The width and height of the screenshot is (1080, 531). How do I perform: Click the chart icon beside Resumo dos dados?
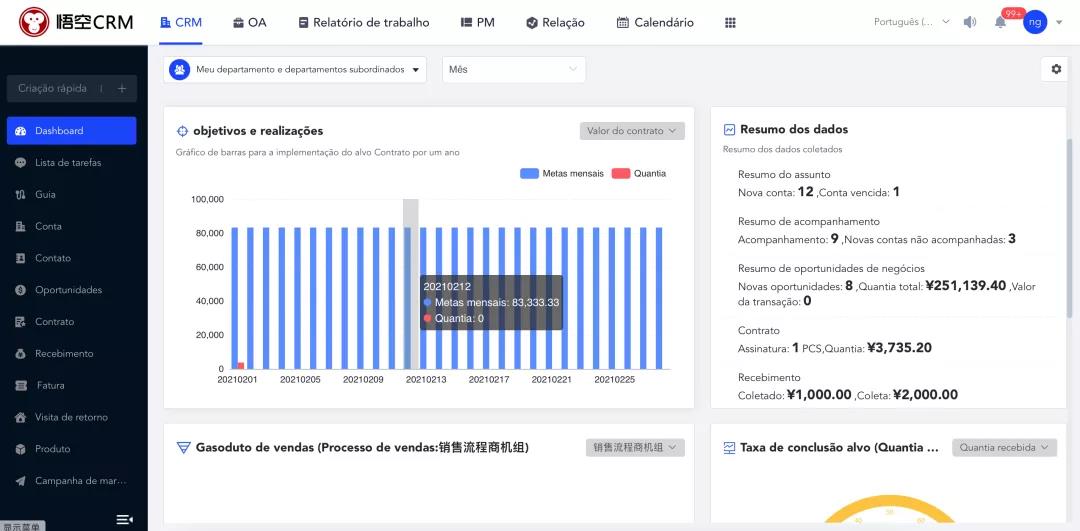729,129
